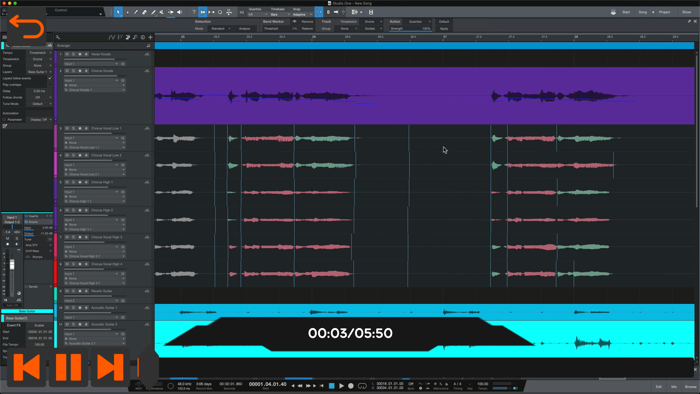Select the Bend tool in toolbar

pyautogui.click(x=171, y=12)
